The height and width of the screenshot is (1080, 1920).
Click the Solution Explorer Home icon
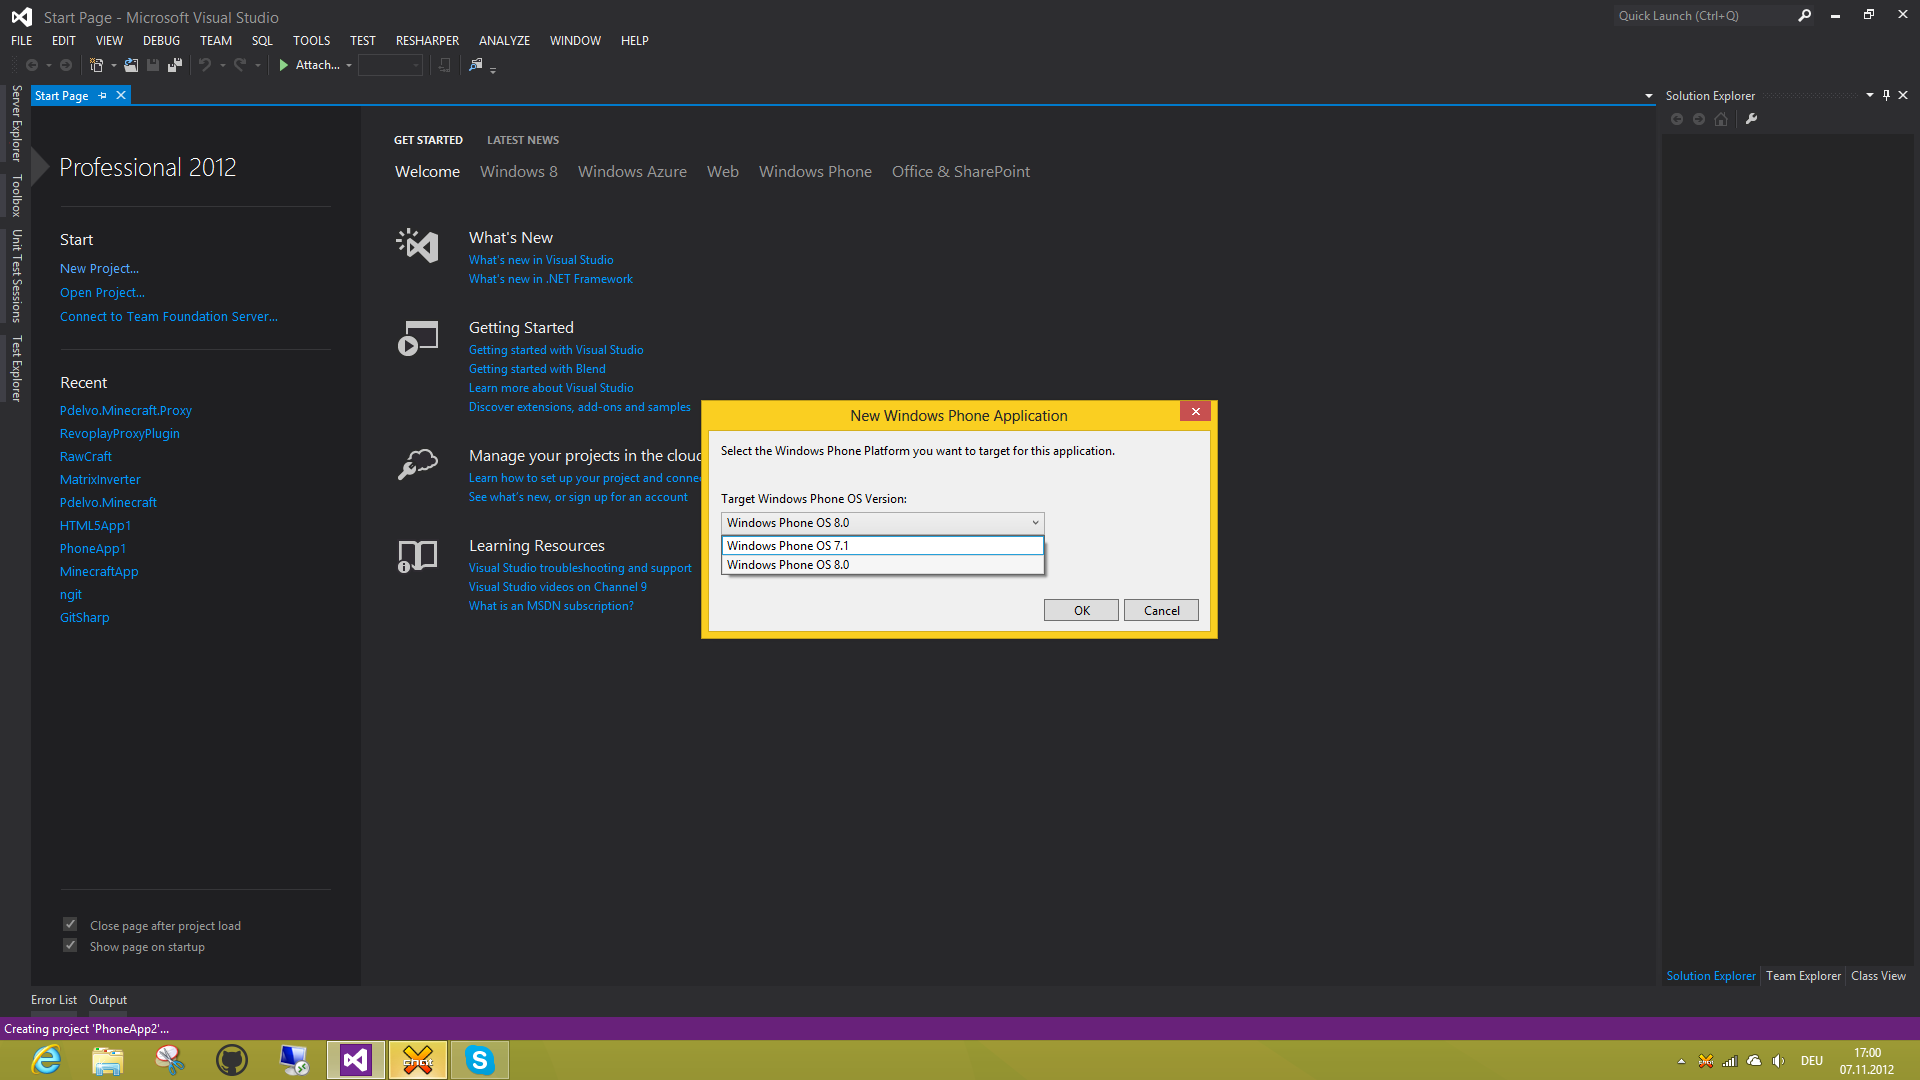click(x=1720, y=119)
